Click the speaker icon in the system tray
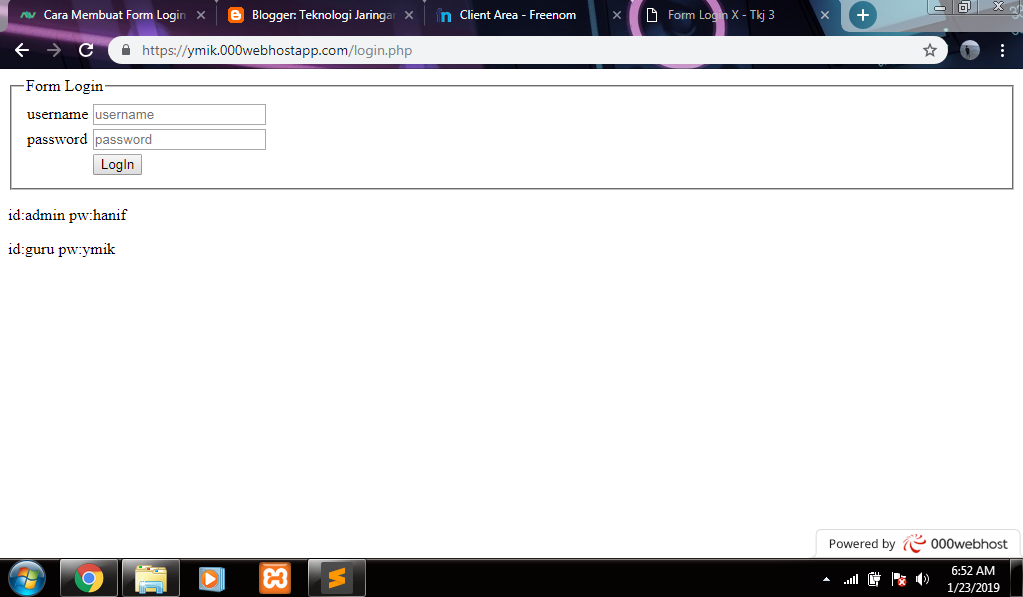1023x597 pixels. click(922, 578)
